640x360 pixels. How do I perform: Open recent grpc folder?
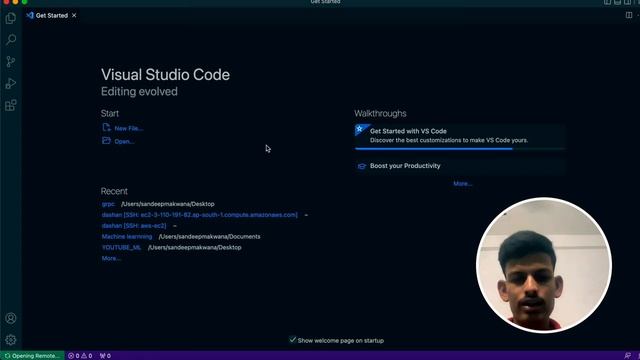click(109, 204)
